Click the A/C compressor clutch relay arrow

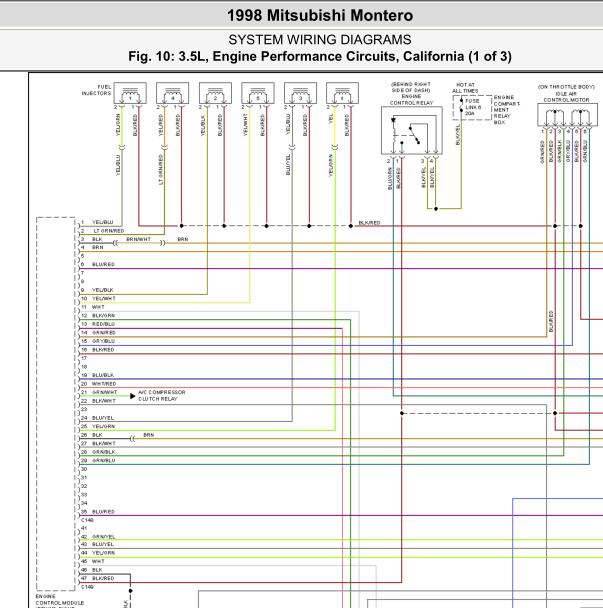(x=133, y=396)
